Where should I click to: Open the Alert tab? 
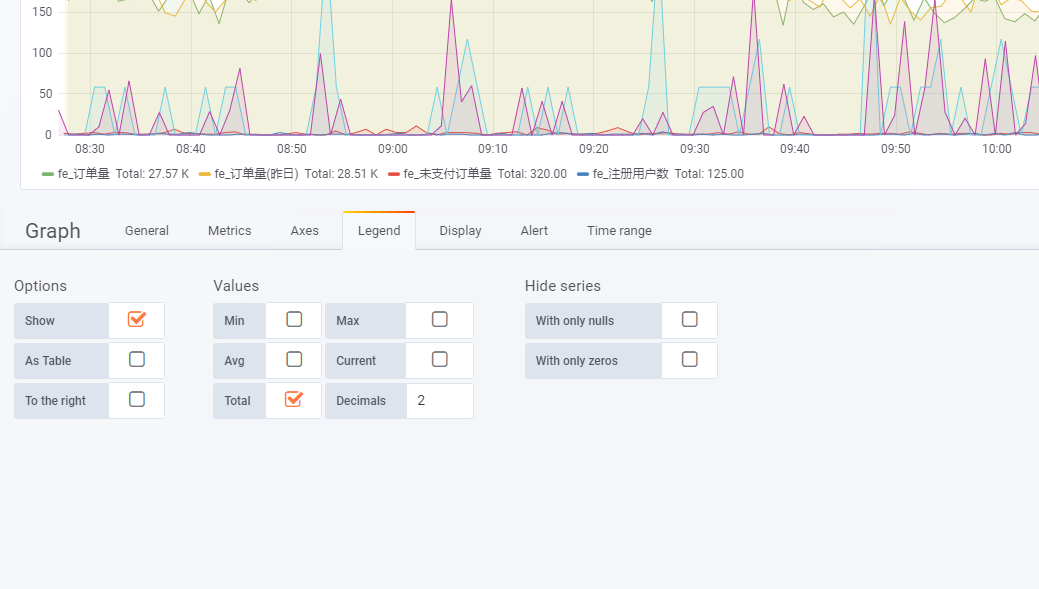(x=534, y=231)
